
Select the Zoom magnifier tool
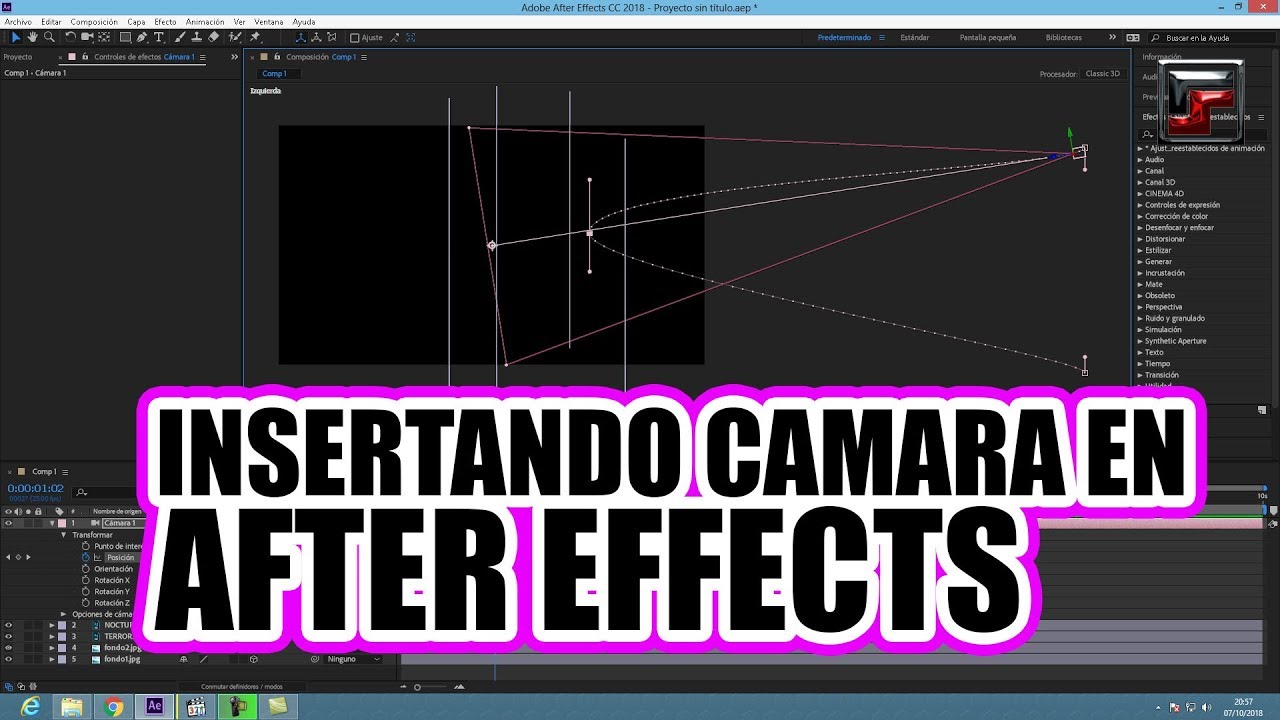[x=48, y=37]
